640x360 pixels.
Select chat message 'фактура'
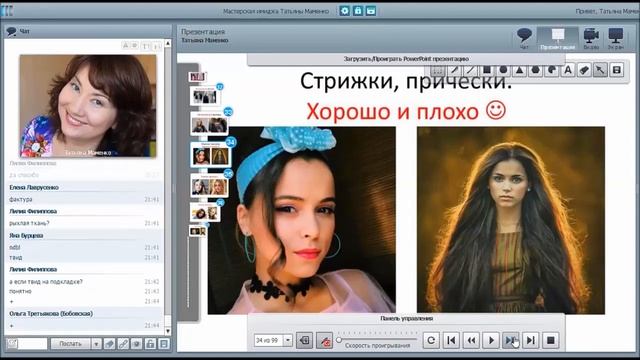click(20, 200)
